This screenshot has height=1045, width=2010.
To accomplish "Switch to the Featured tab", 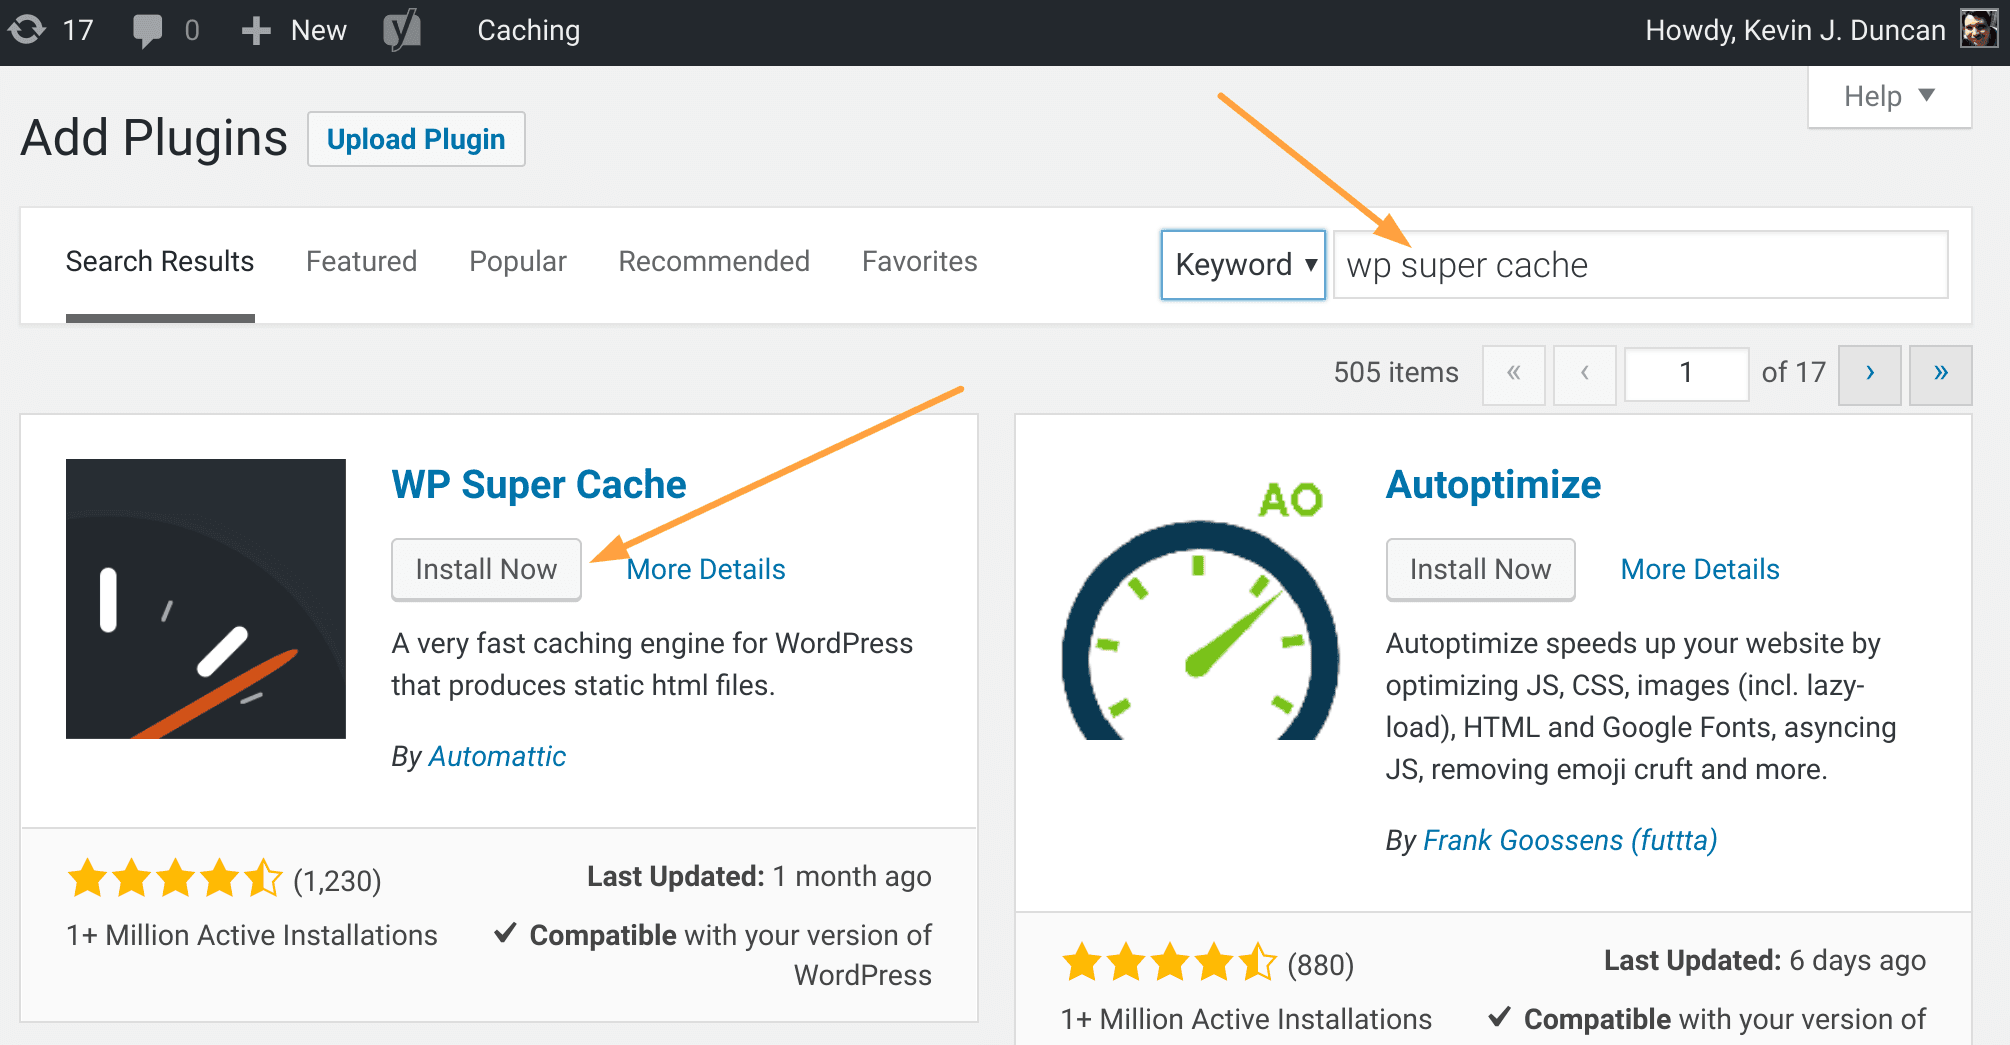I will coord(361,262).
